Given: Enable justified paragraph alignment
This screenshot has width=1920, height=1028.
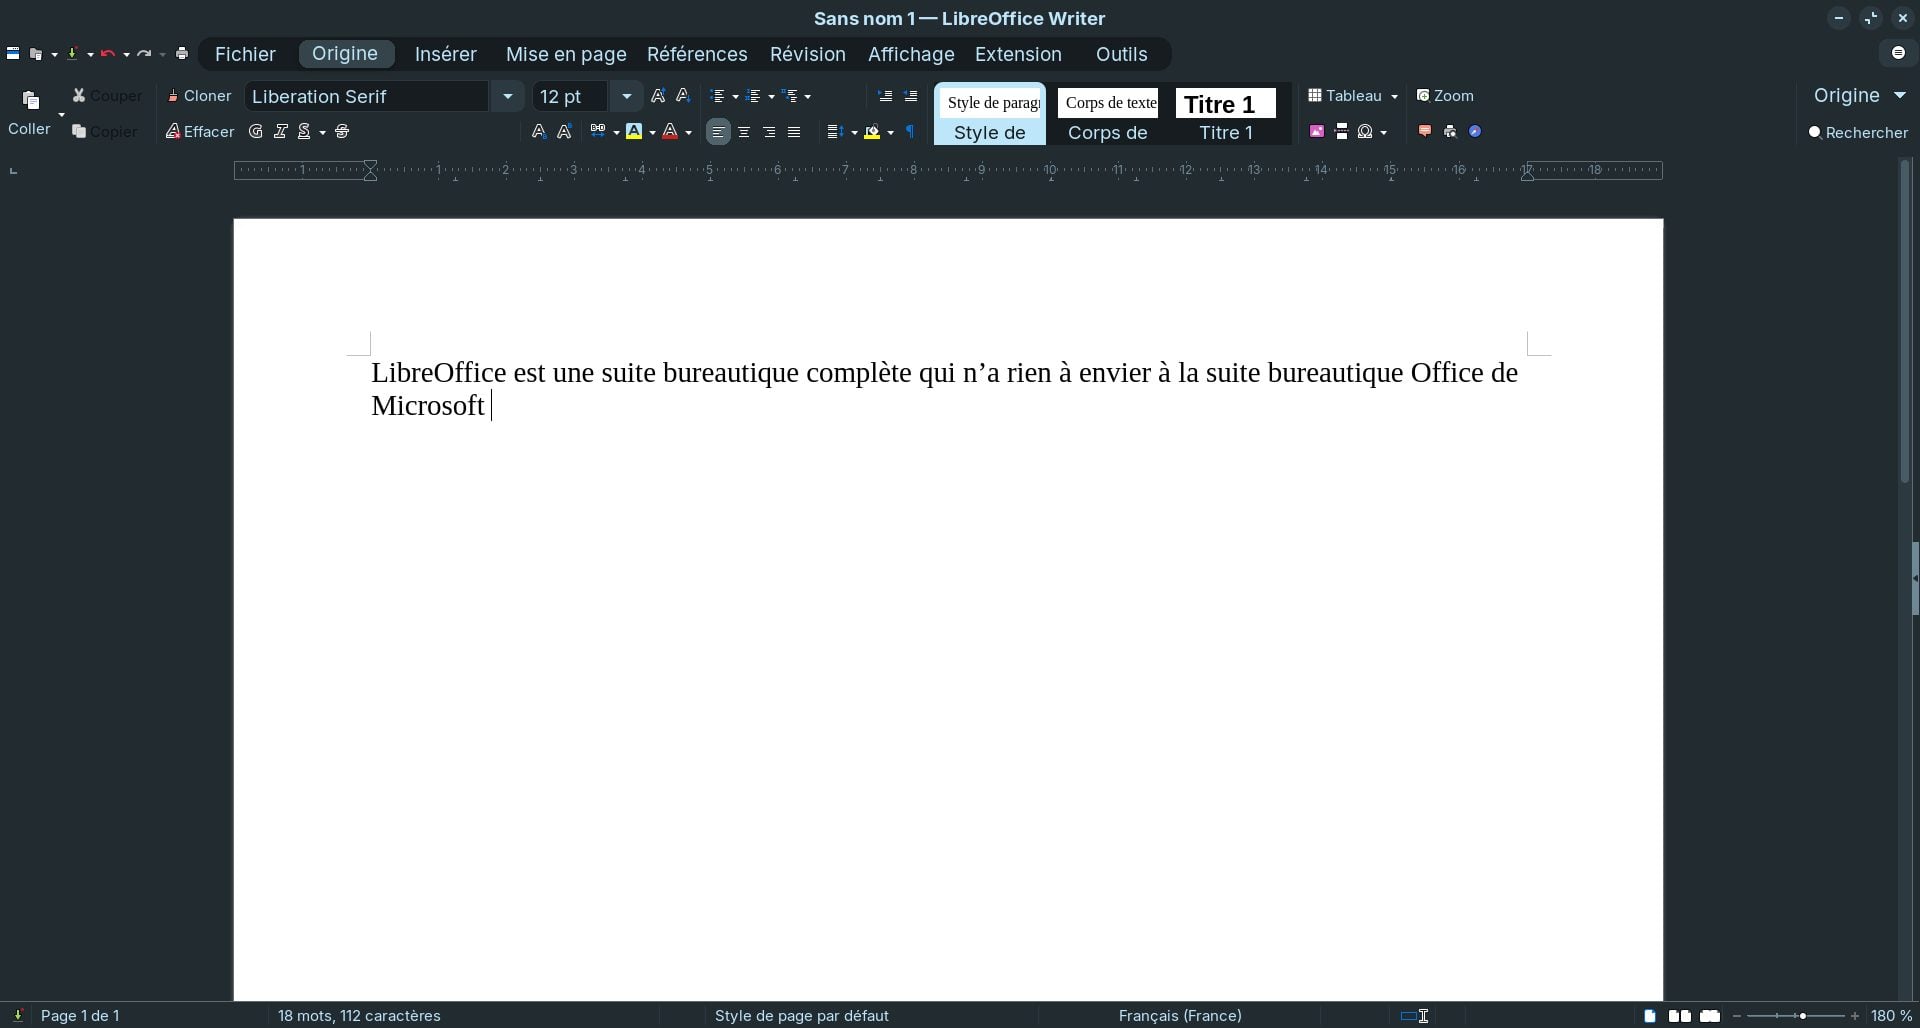Looking at the screenshot, I should 793,131.
